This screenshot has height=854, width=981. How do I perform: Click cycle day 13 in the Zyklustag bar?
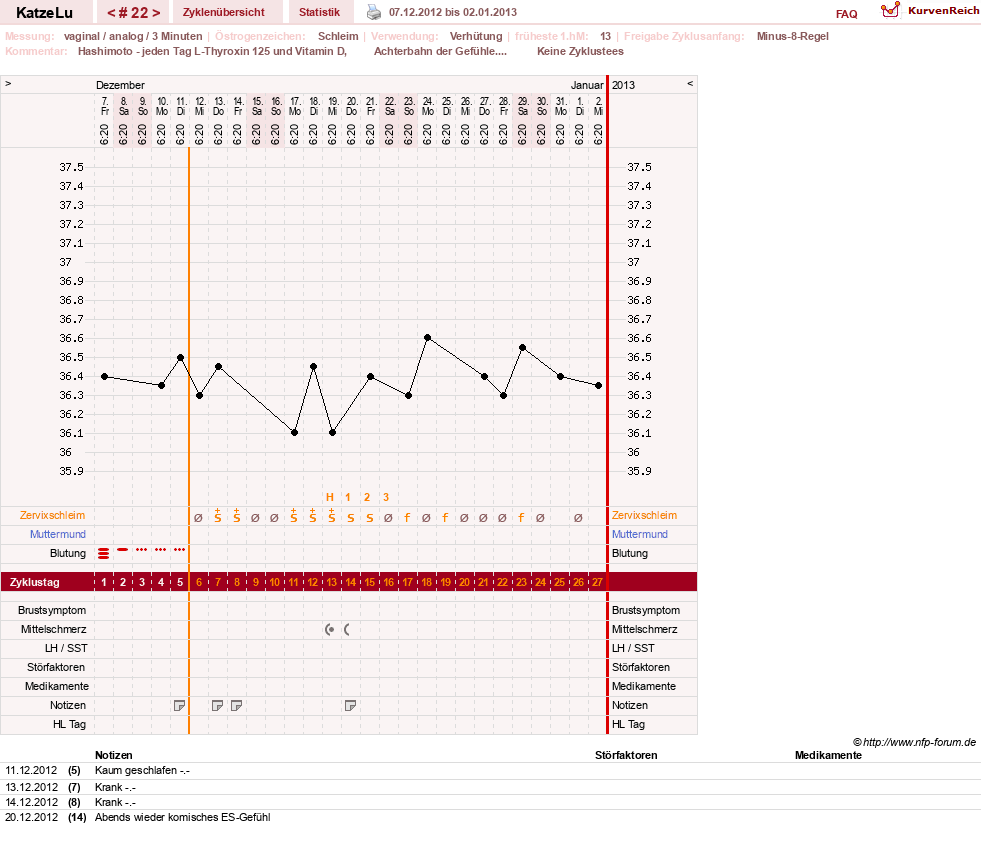[331, 582]
